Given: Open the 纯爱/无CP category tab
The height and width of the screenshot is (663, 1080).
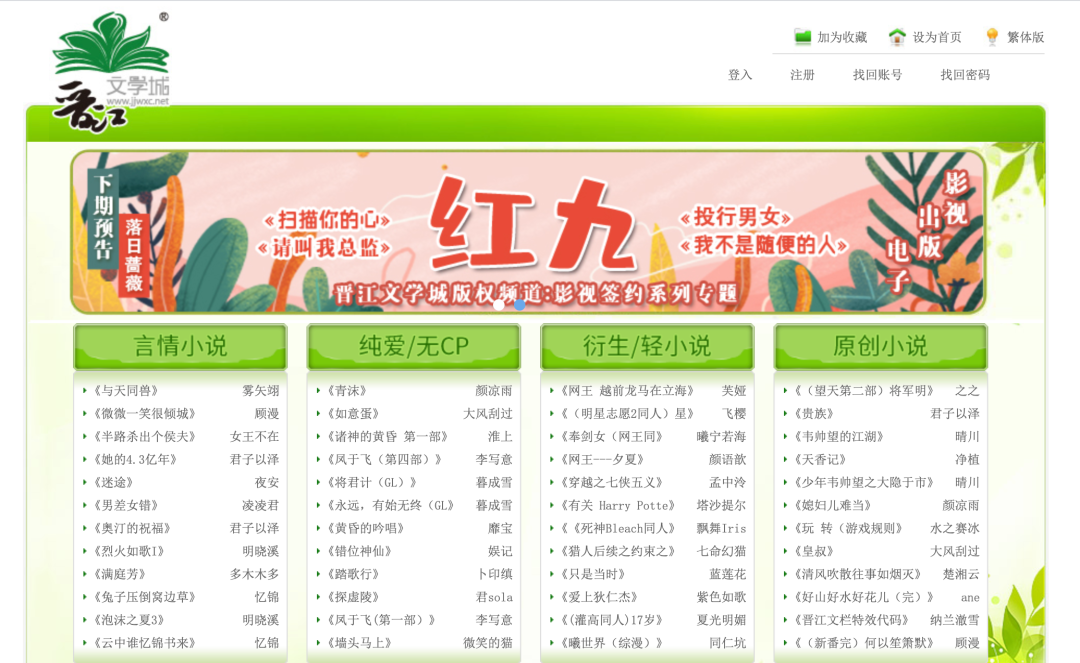Looking at the screenshot, I should (x=413, y=346).
